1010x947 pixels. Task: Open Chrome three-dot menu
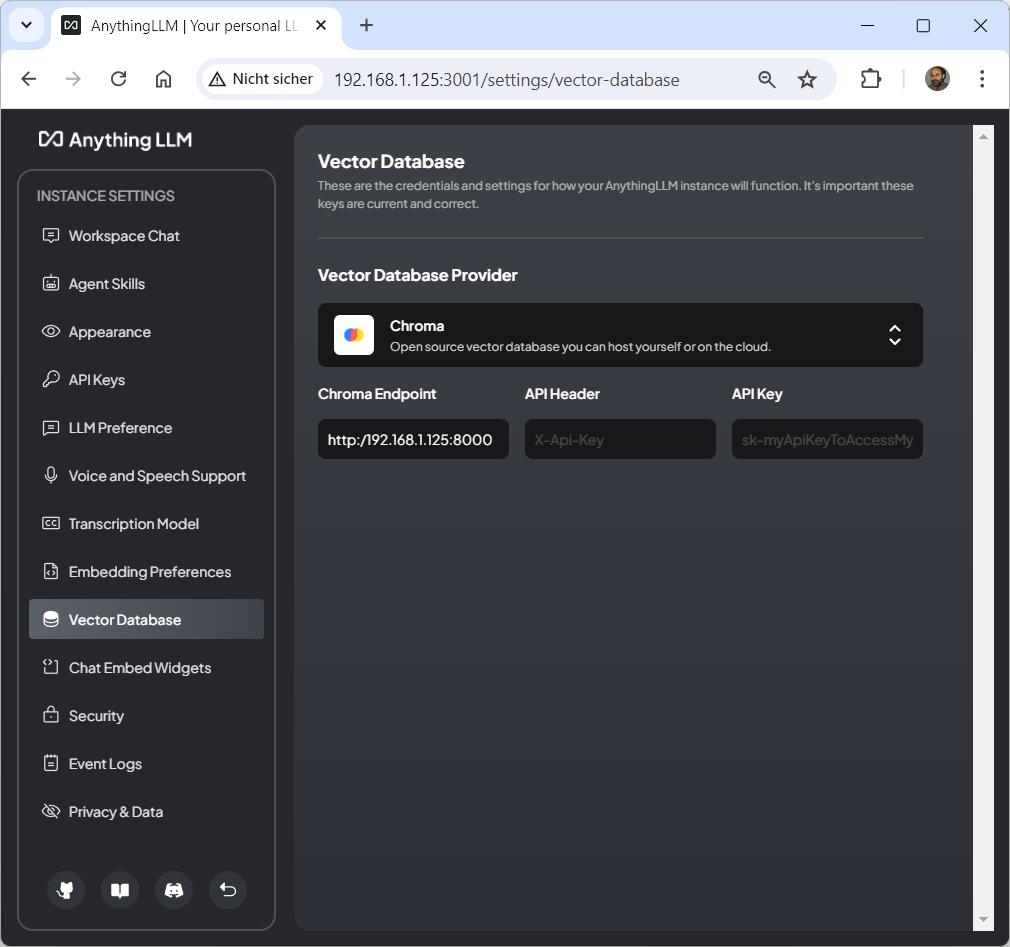pyautogui.click(x=982, y=79)
